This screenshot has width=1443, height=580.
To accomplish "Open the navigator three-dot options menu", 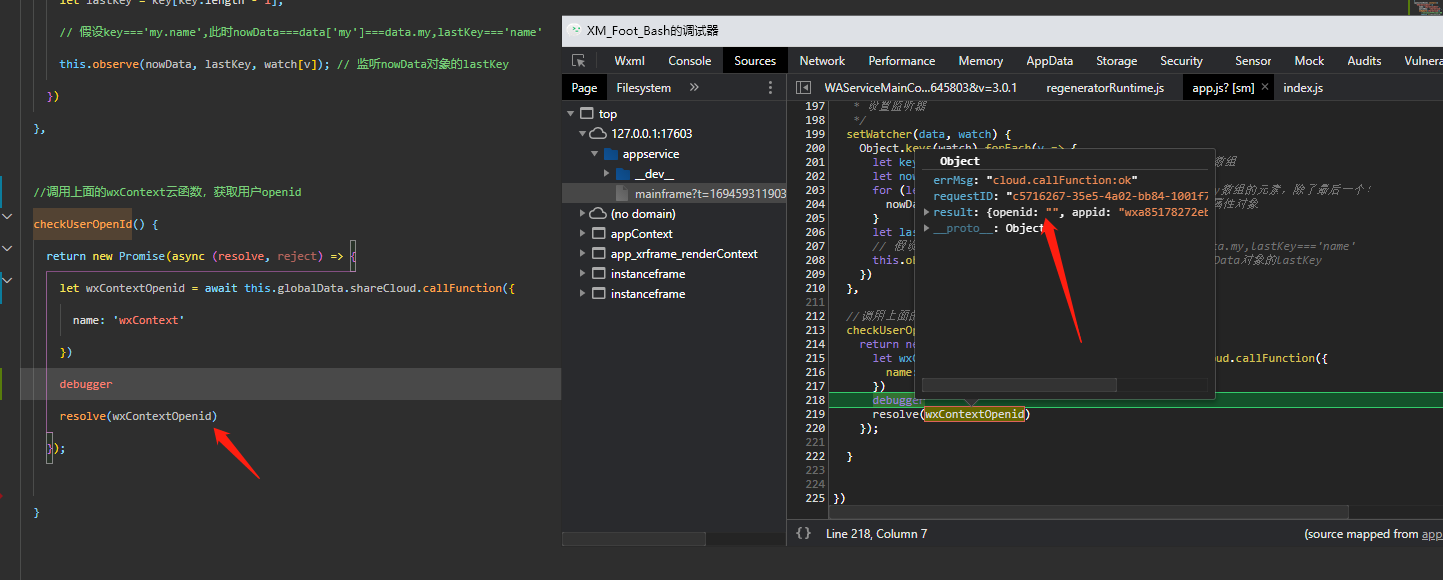I will [770, 88].
